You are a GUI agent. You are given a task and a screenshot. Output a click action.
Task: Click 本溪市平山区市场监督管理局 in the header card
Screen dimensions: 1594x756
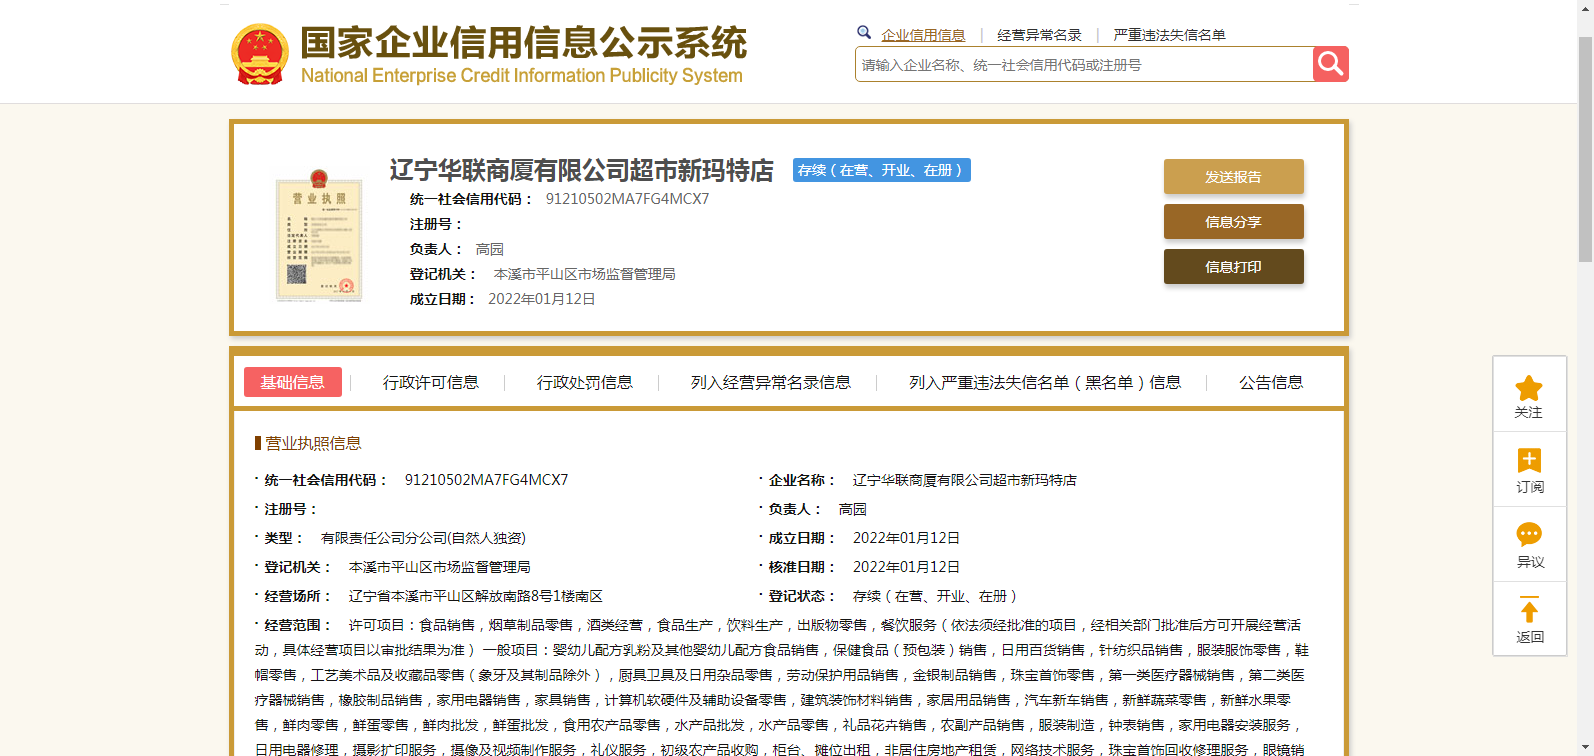585,274
